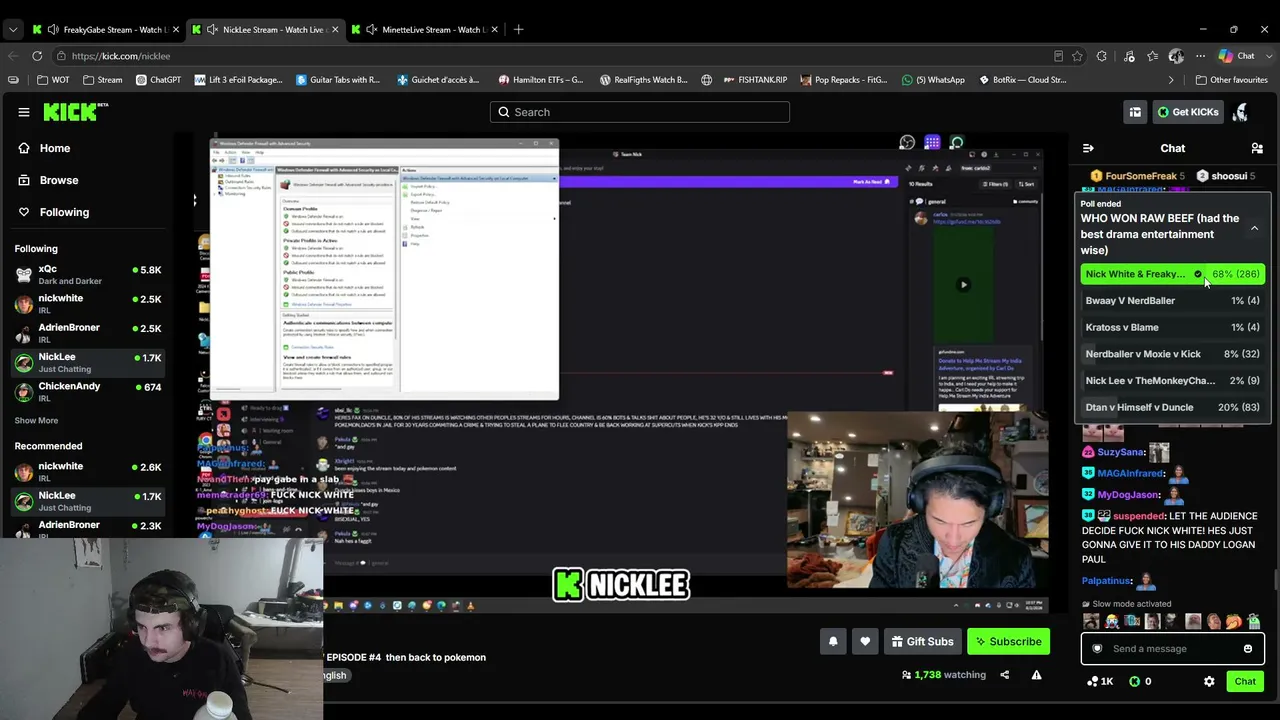Screen dimensions: 1280x720
Task: Open the WhatsApp bookmark
Action: (933, 80)
